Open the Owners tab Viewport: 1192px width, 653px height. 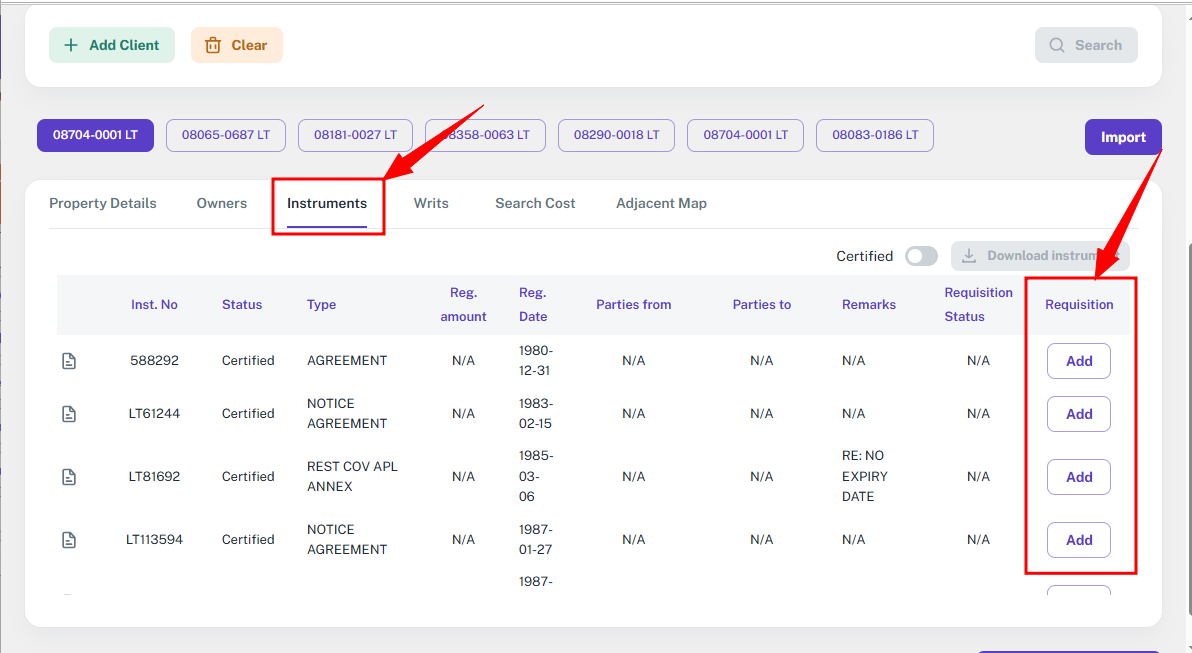pos(222,203)
